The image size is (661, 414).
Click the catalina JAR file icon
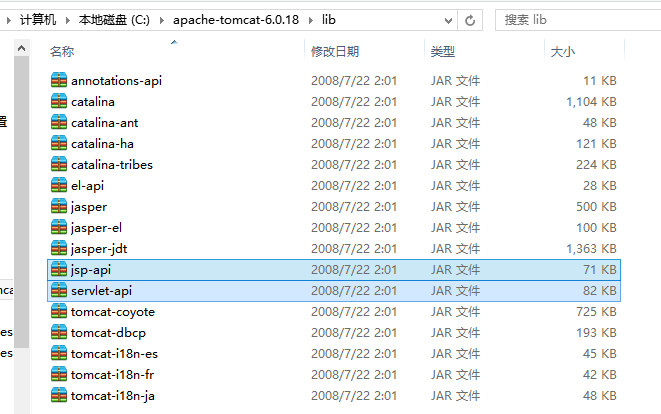[59, 101]
